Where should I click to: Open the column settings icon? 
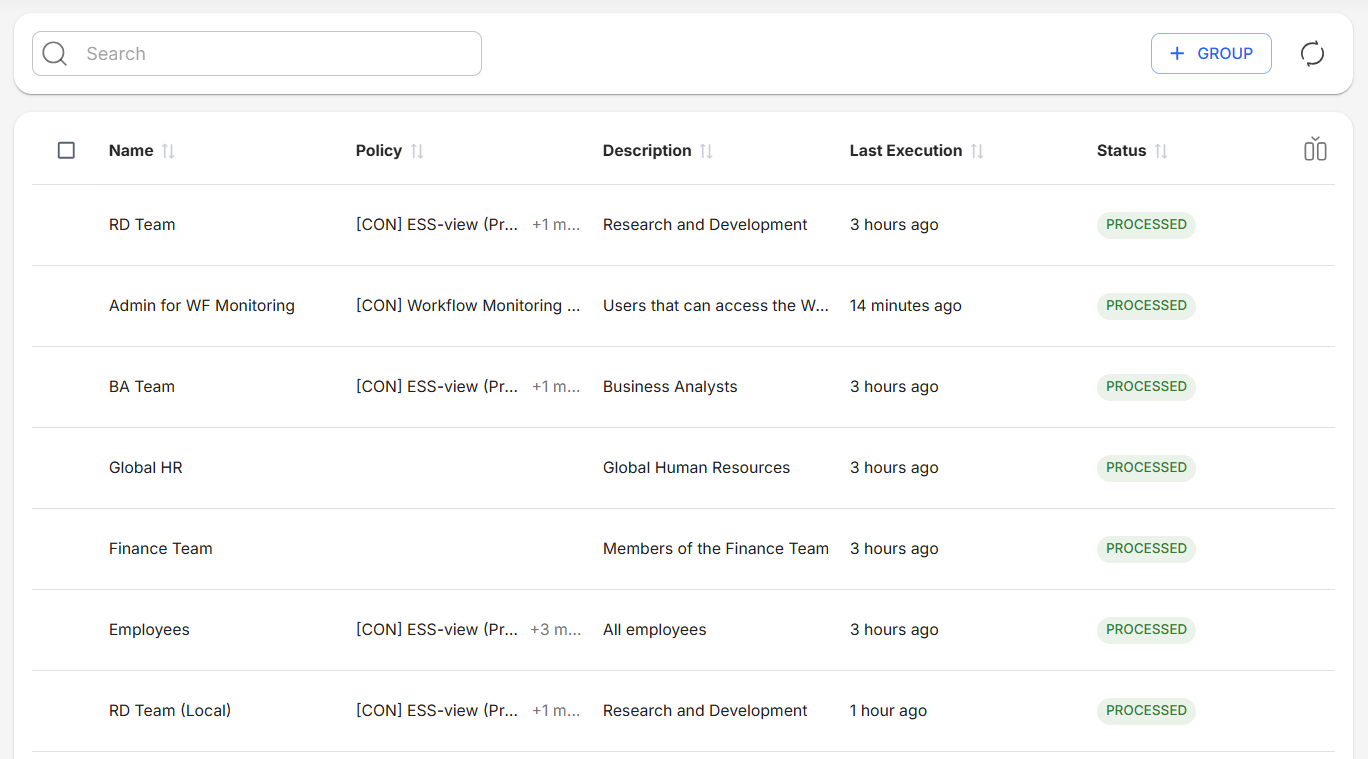1315,150
